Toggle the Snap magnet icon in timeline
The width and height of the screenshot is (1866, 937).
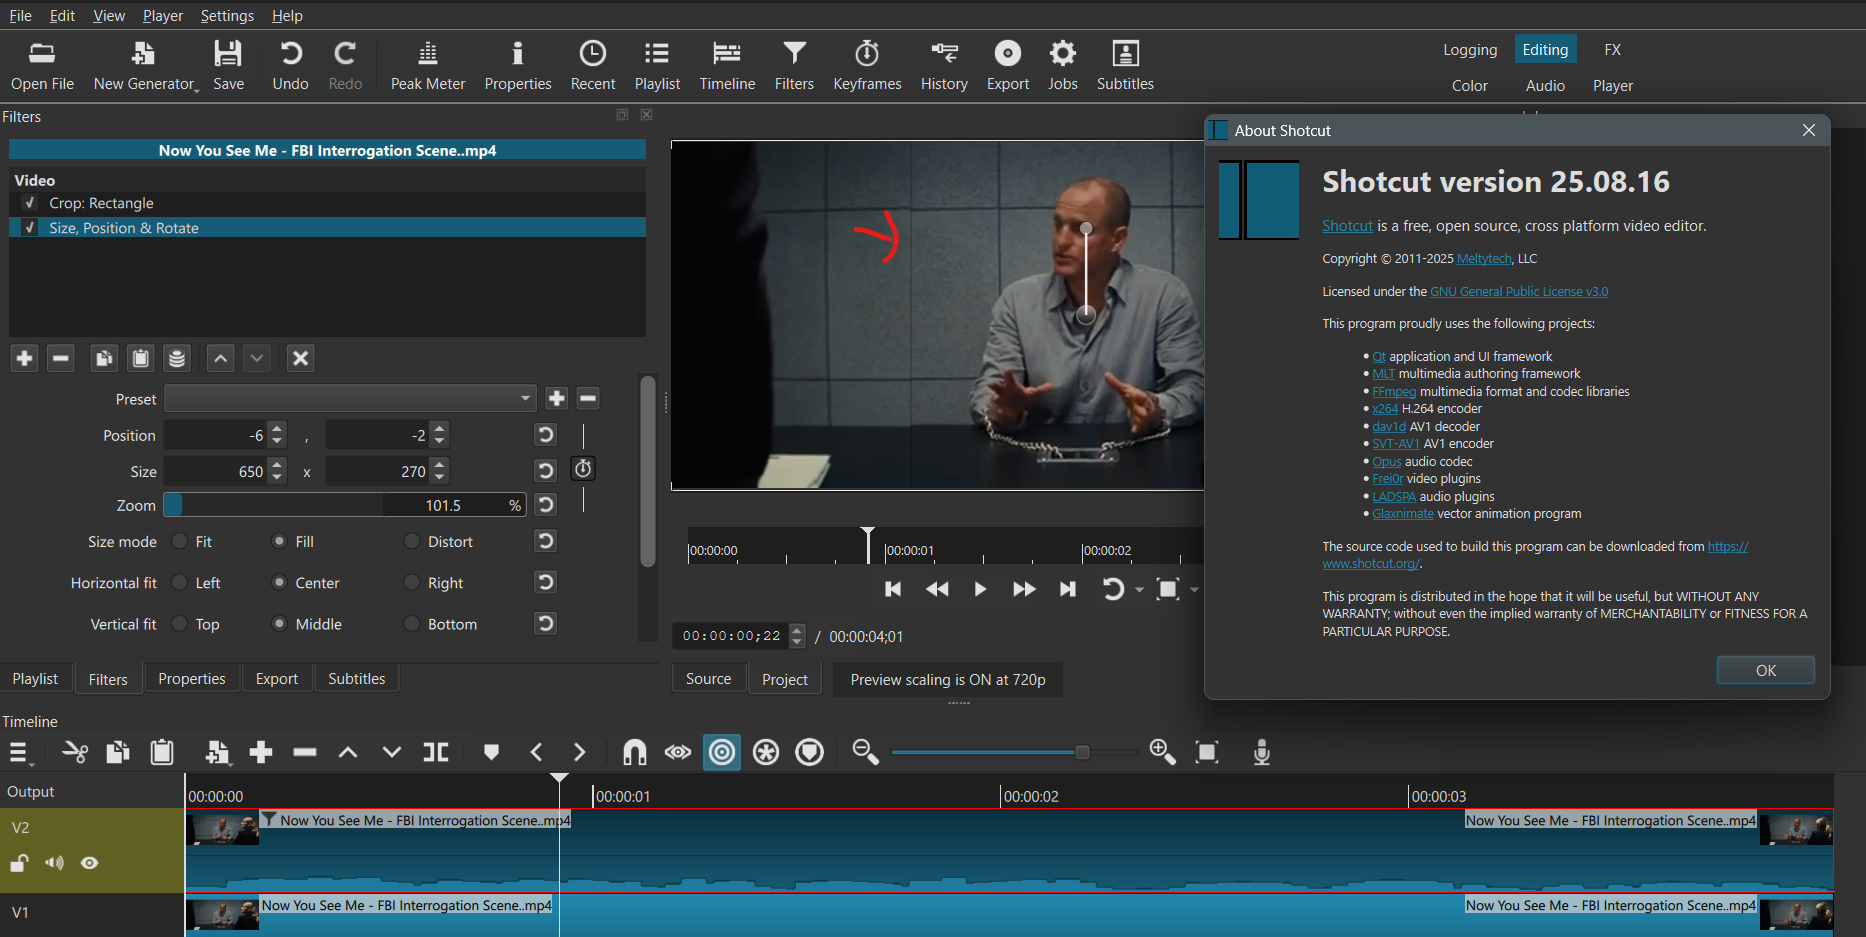coord(634,752)
